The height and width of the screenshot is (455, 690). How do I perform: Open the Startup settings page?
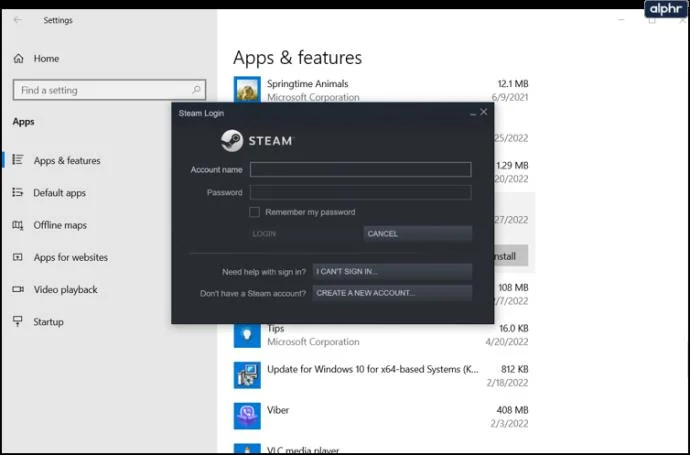48,322
